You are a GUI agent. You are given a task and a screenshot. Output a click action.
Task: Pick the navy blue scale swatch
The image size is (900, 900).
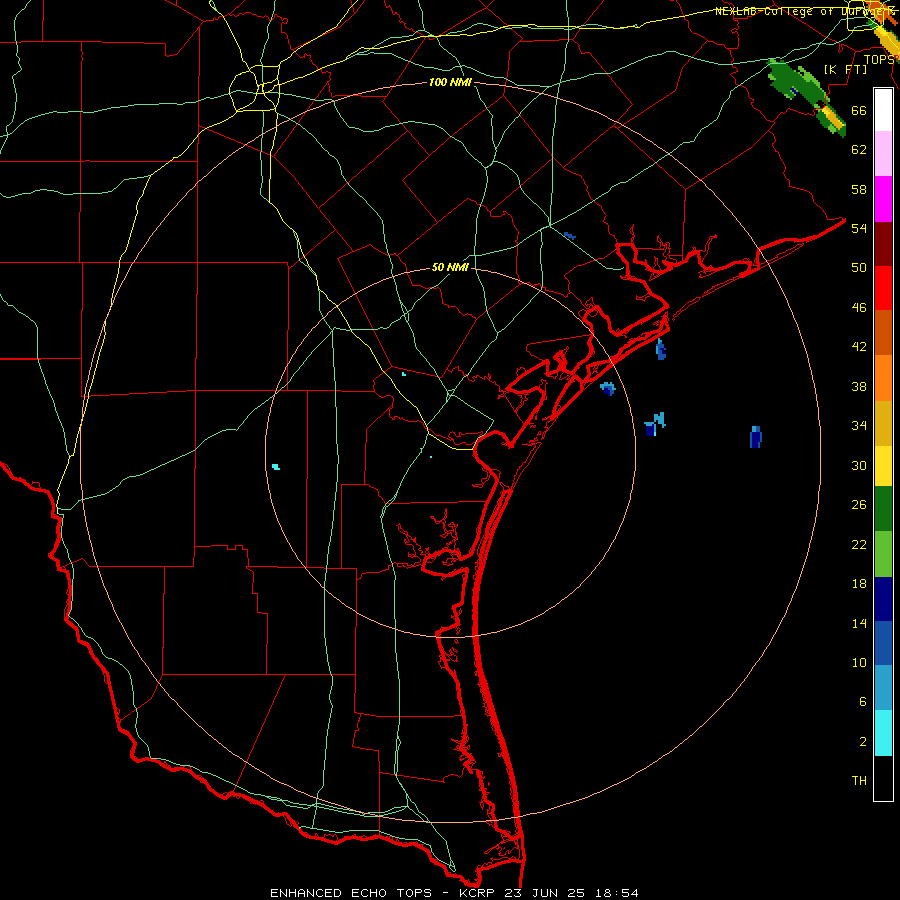point(883,599)
